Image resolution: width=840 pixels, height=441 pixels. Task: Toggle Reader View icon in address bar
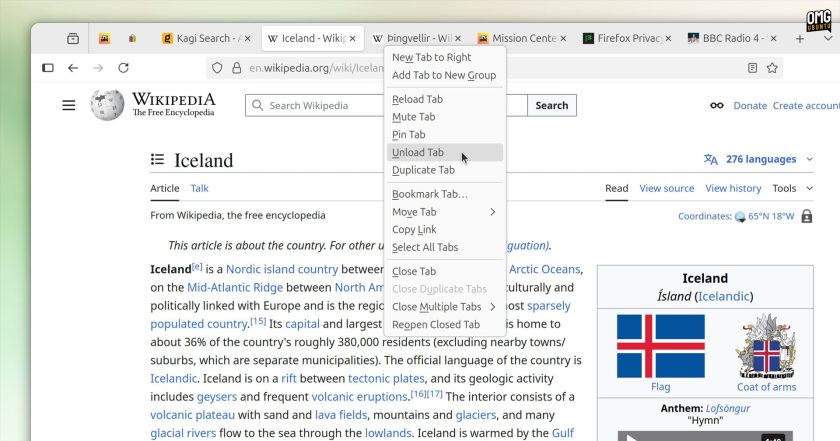(x=753, y=68)
